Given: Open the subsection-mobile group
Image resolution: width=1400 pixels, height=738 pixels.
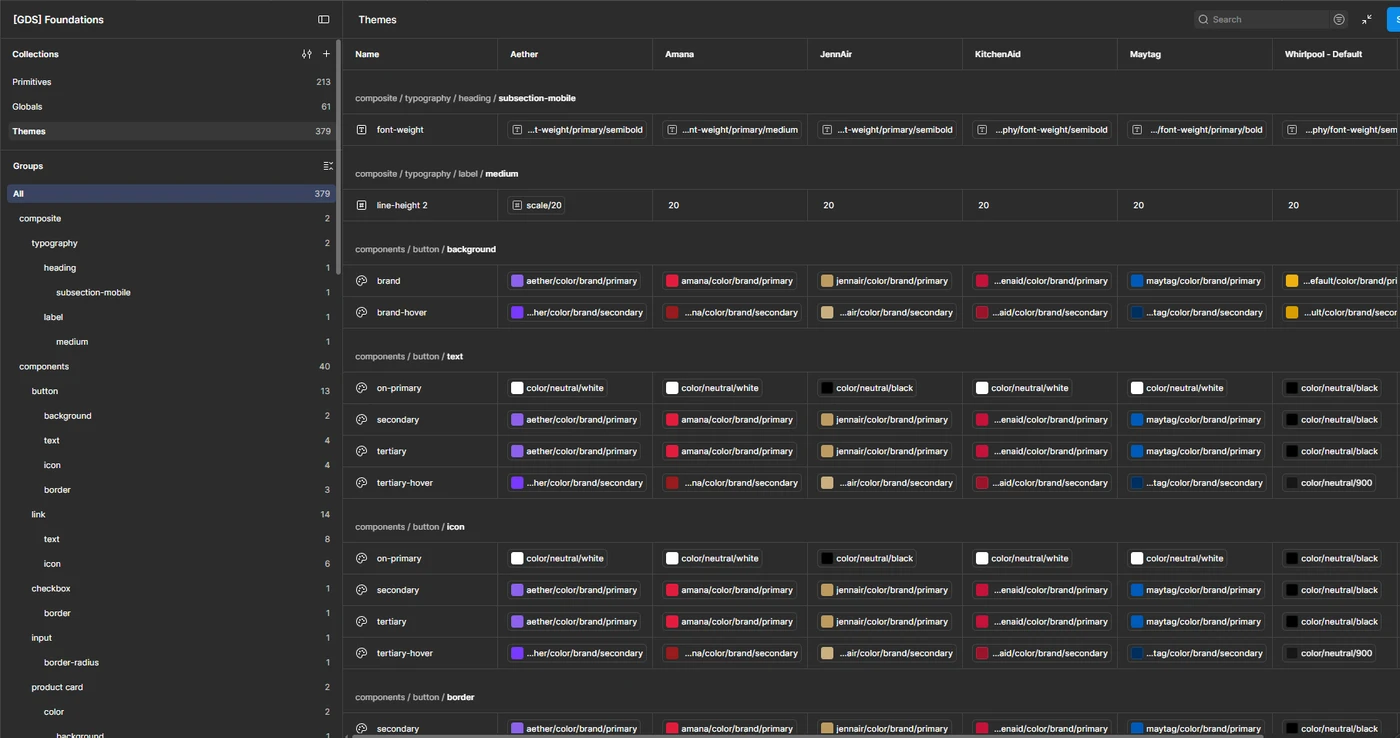Looking at the screenshot, I should click(x=171, y=292).
